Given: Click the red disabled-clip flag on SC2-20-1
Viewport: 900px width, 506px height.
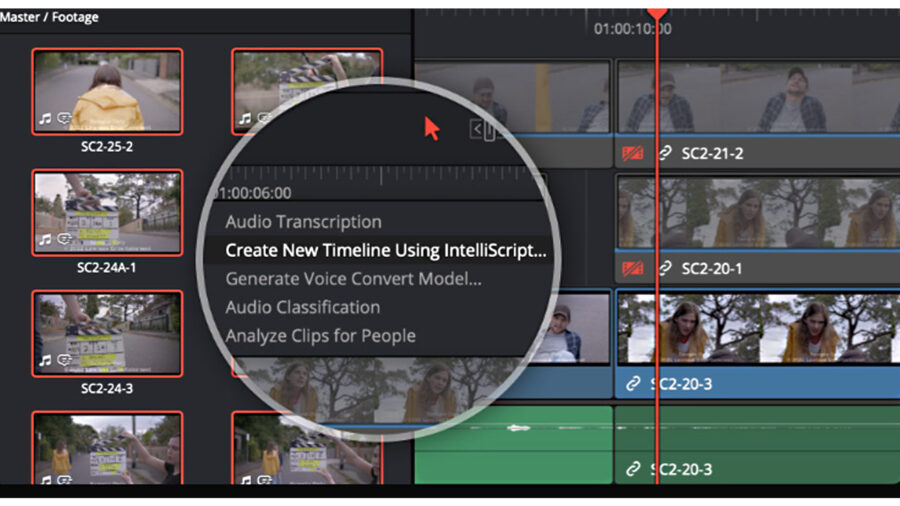Looking at the screenshot, I should coord(633,268).
